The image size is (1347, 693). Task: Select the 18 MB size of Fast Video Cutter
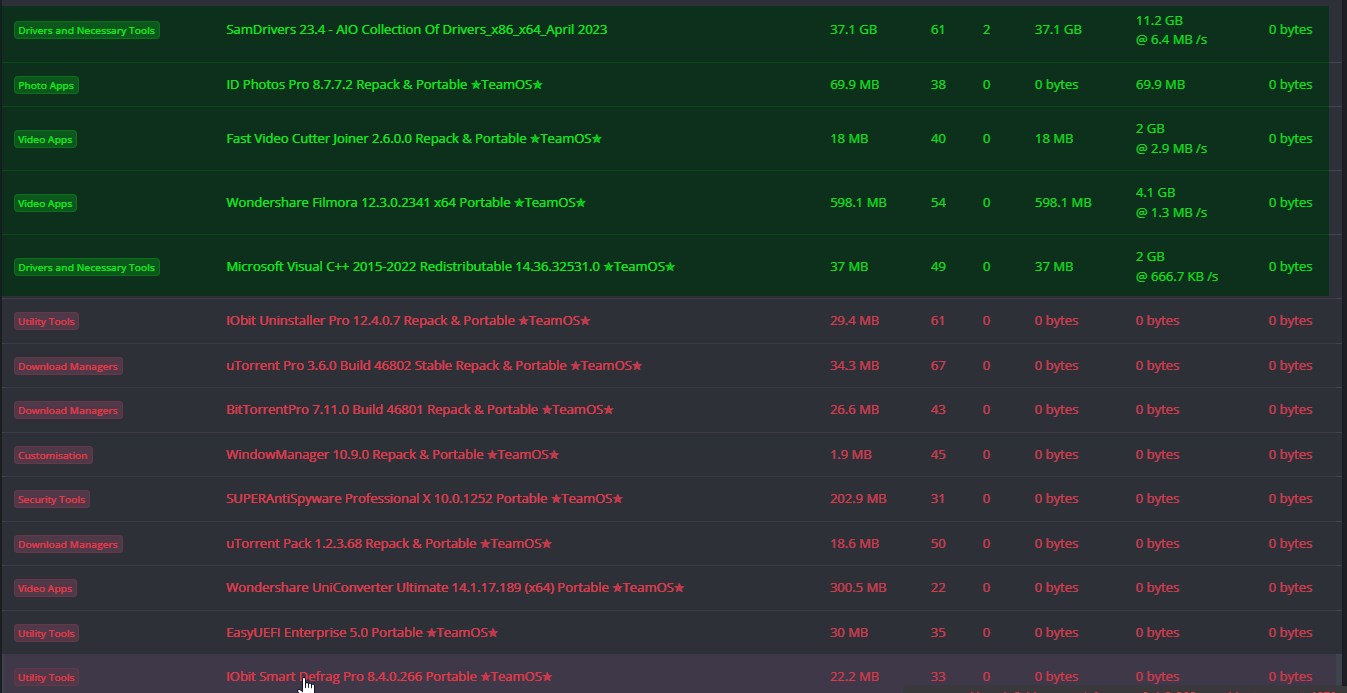point(849,139)
